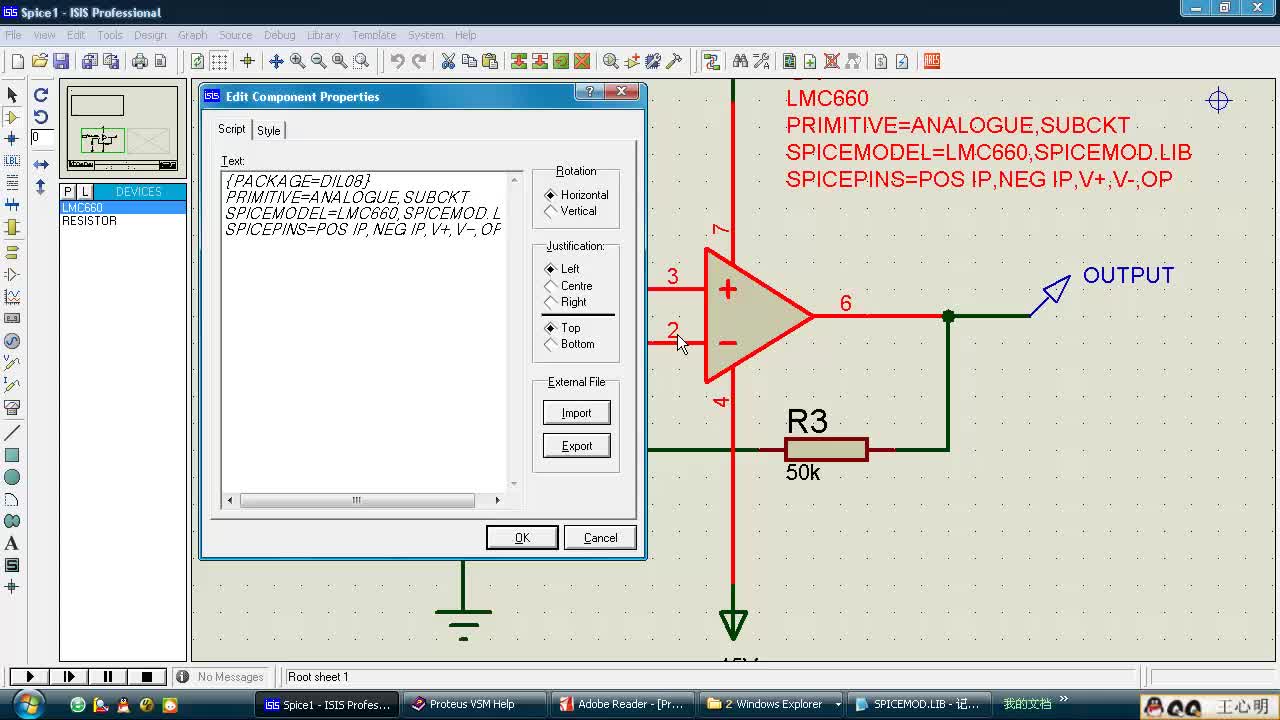The width and height of the screenshot is (1280, 720).
Task: Click Export external file button
Action: coord(576,446)
